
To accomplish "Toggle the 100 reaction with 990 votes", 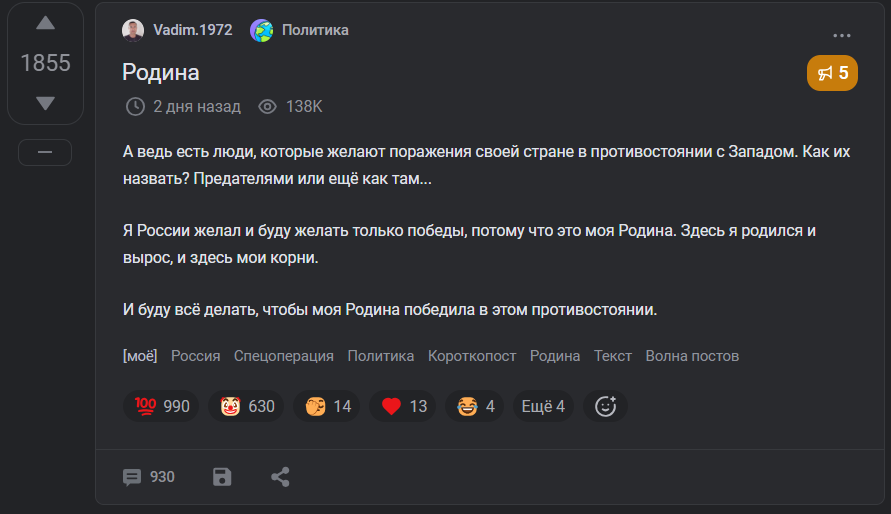I will click(x=161, y=406).
